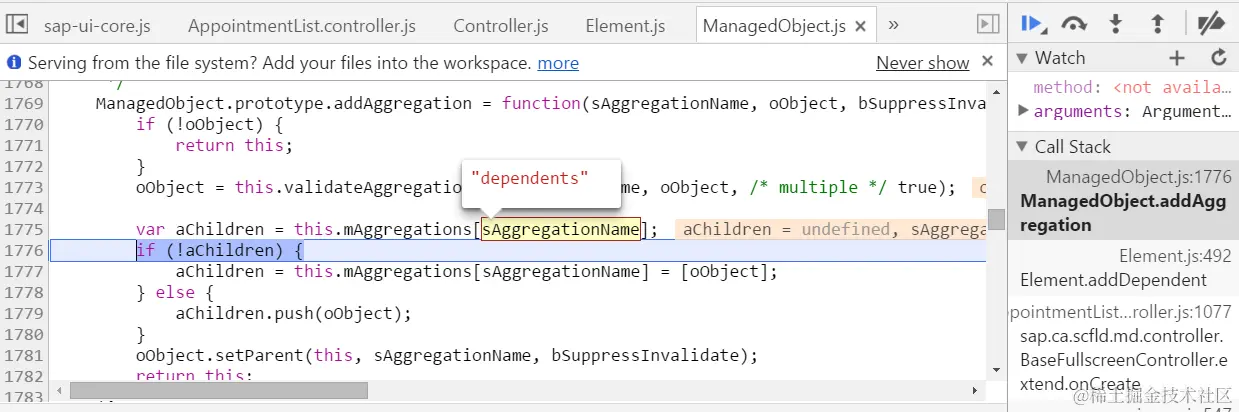Screen dimensions: 1239x412
Task: Open AppointmentList.controller.js tab
Action: (x=302, y=26)
